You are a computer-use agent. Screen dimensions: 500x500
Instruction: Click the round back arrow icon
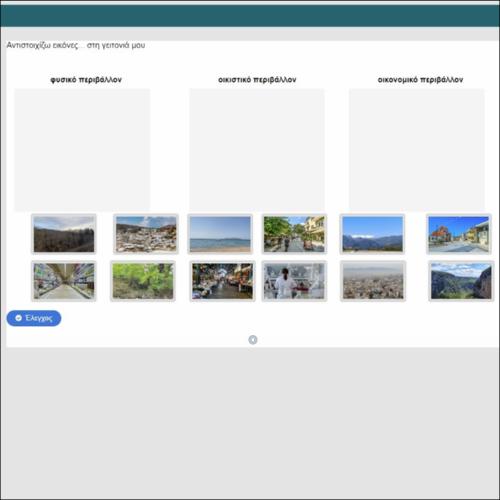[253, 339]
